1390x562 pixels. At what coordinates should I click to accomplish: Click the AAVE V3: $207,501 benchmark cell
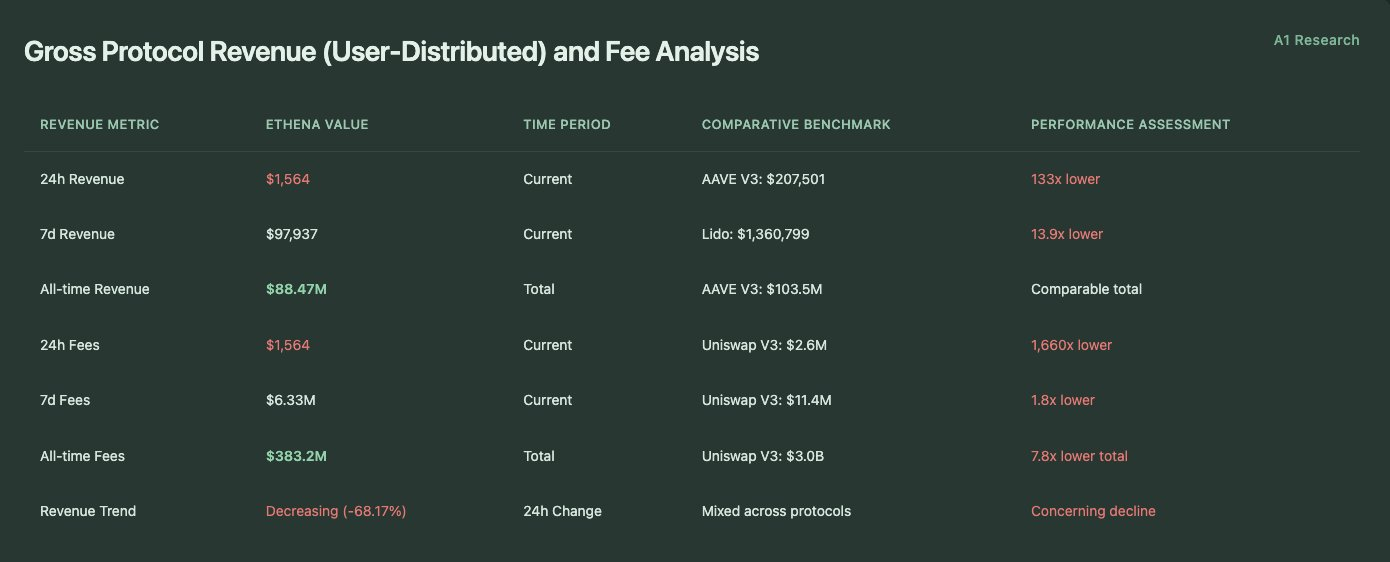[x=763, y=179]
